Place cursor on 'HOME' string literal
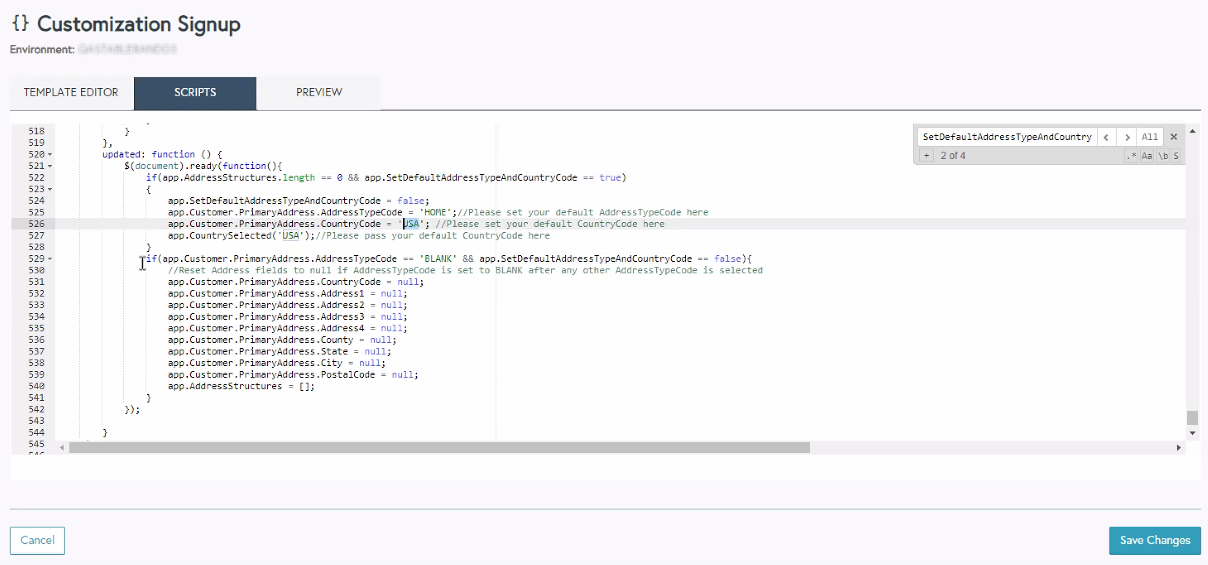Image resolution: width=1208 pixels, height=565 pixels. coord(435,212)
